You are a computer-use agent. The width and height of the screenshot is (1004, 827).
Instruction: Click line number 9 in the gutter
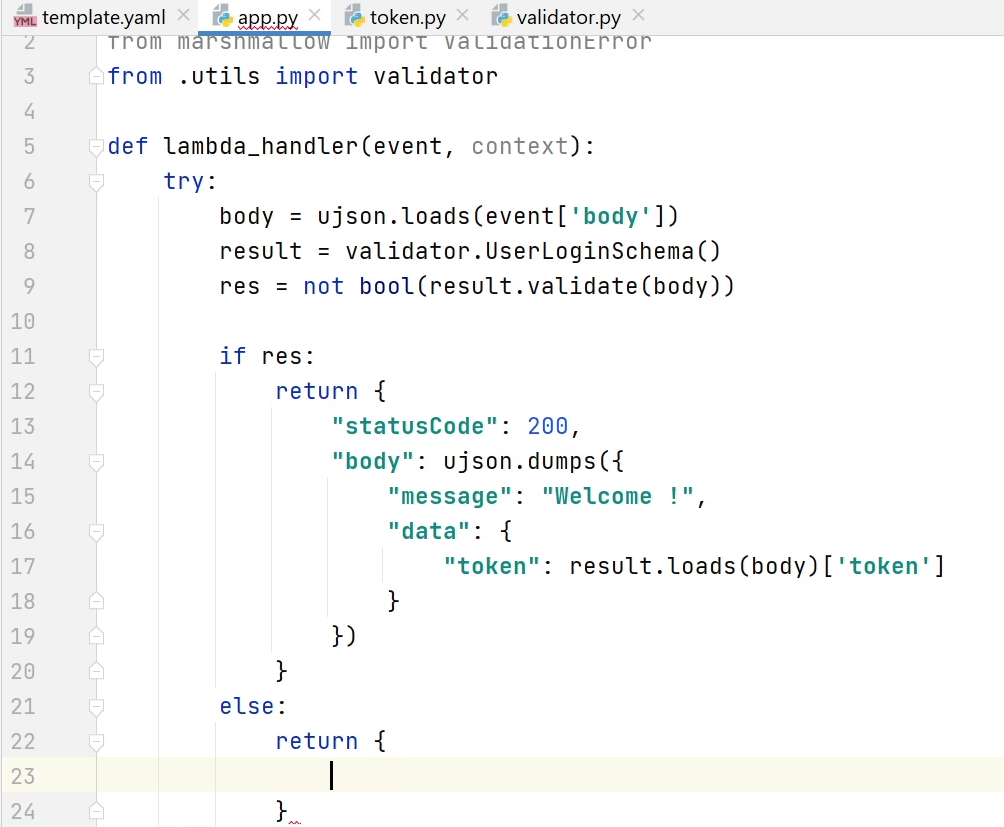pos(29,286)
